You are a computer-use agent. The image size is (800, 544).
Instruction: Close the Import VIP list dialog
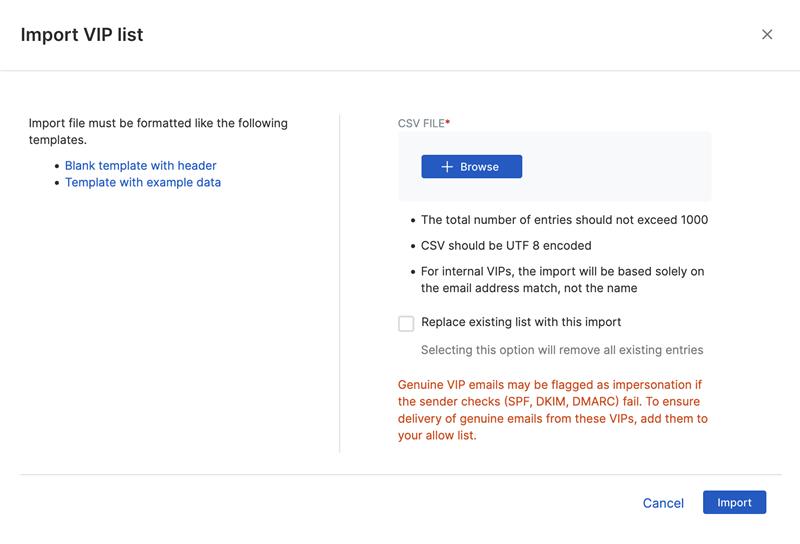coord(767,34)
